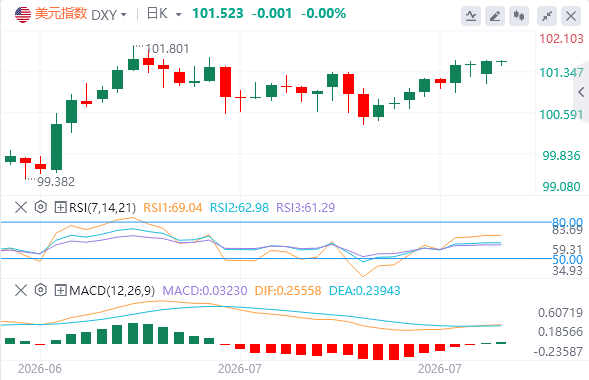The image size is (589, 380).
Task: Click the 101.801 high price marker
Action: pos(167,48)
